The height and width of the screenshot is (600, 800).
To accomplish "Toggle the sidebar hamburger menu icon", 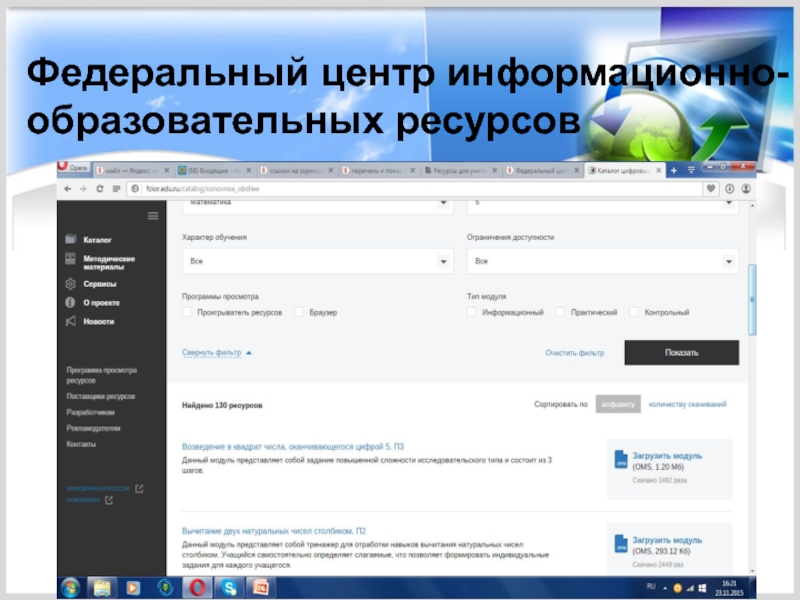I will 153,216.
